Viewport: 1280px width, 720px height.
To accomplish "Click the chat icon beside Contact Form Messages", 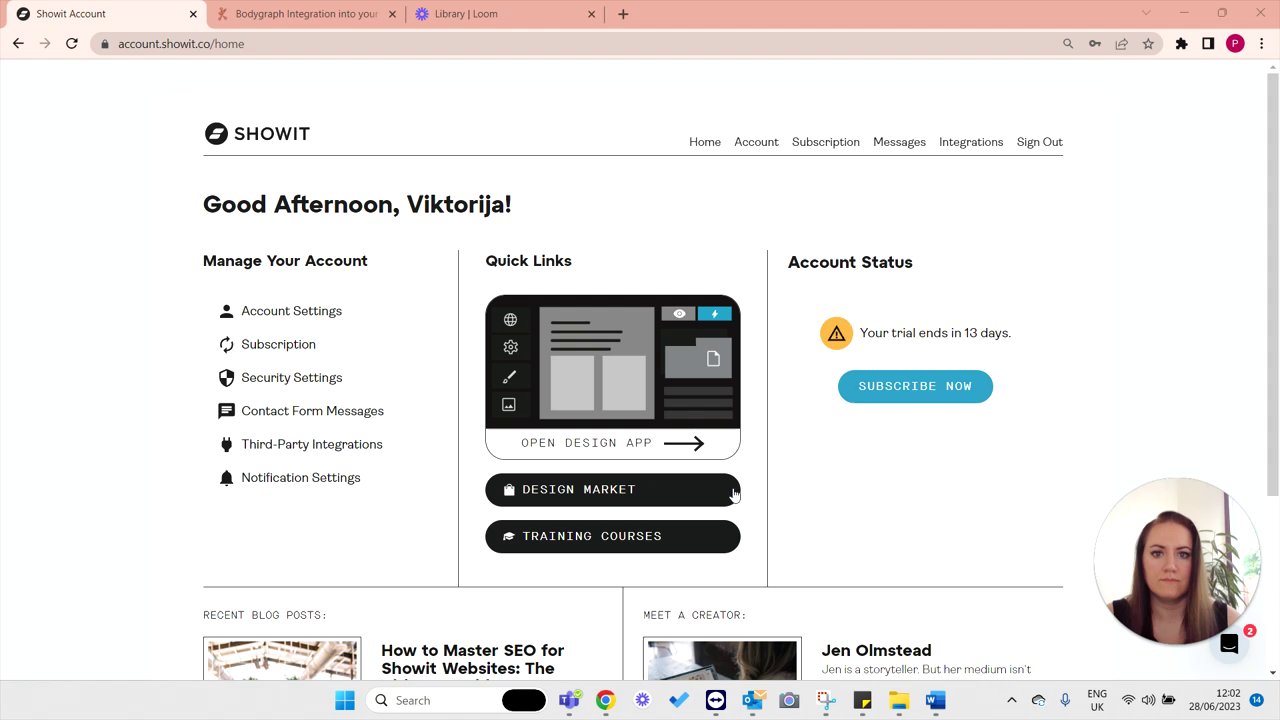I will pyautogui.click(x=226, y=411).
